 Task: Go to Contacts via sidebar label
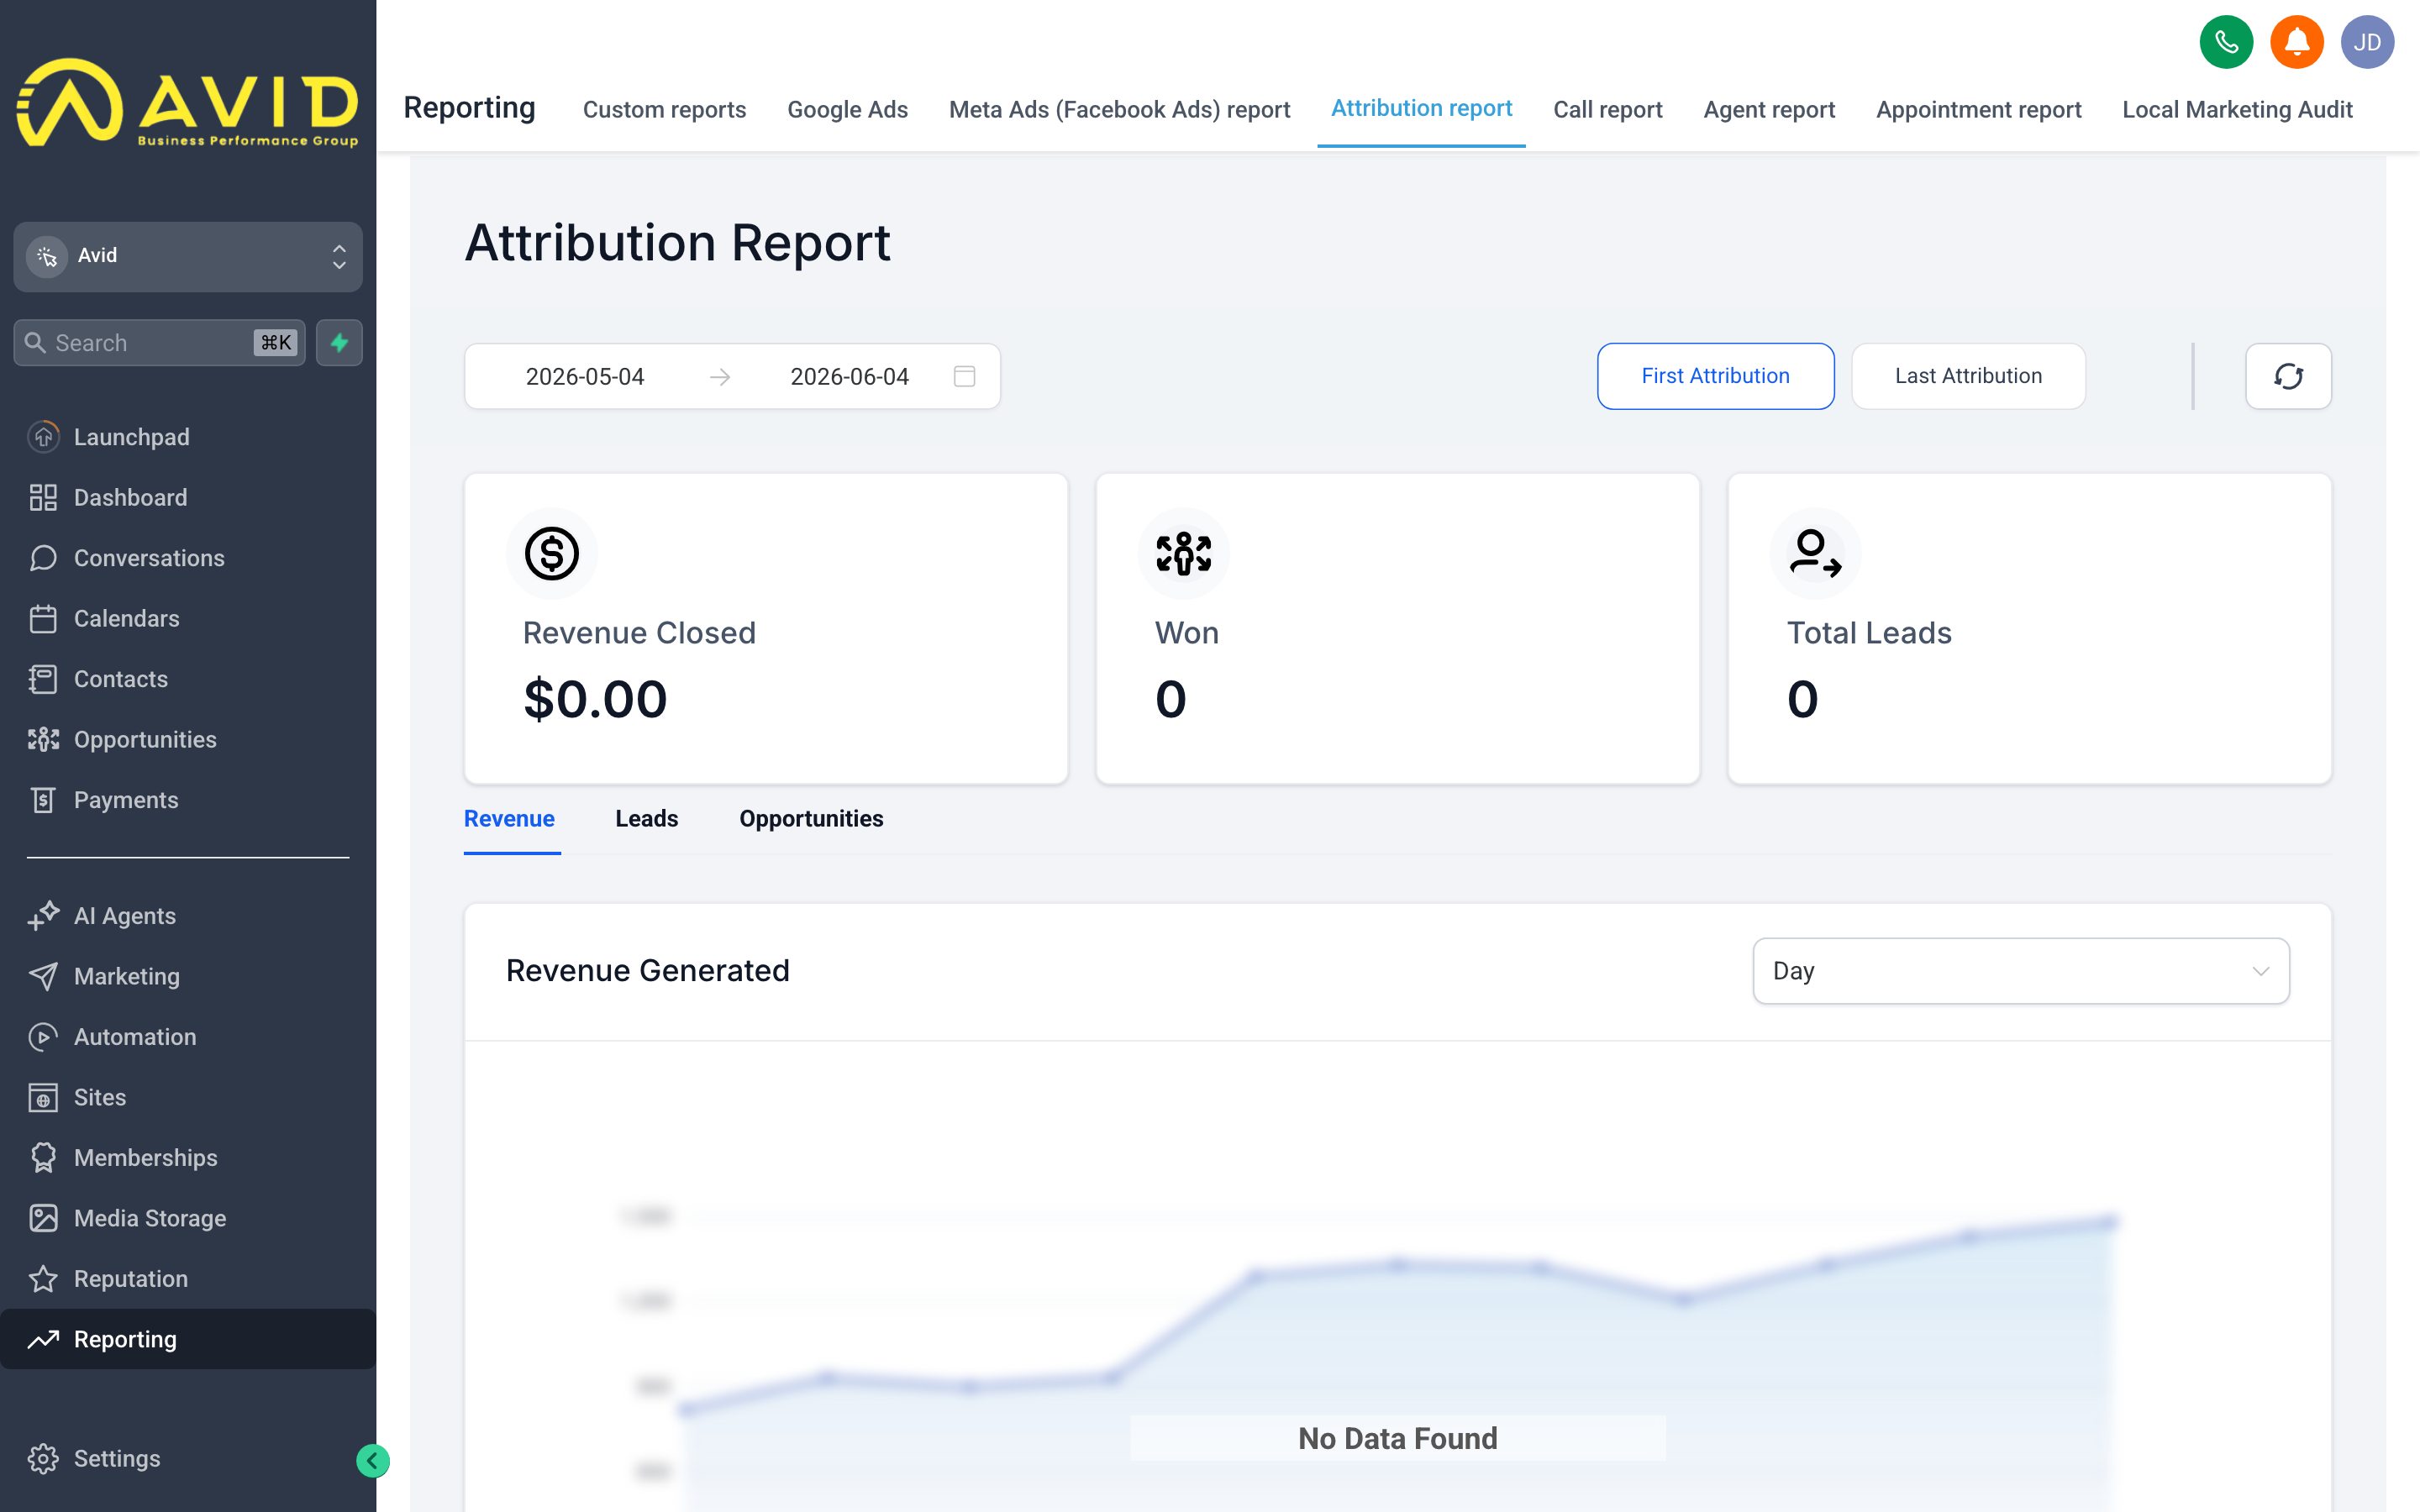(x=121, y=679)
